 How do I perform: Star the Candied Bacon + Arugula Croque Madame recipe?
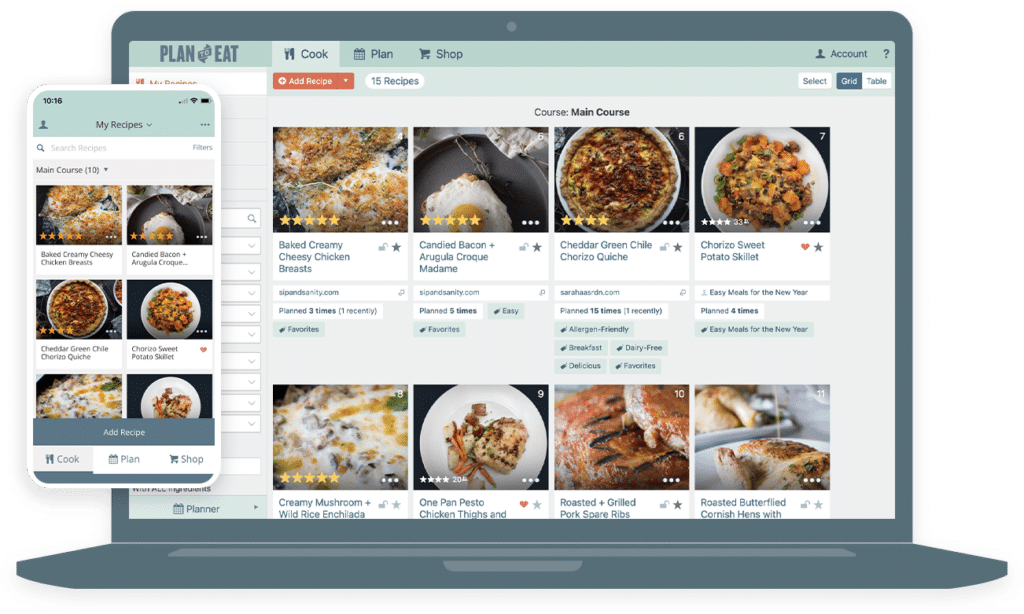[x=537, y=247]
